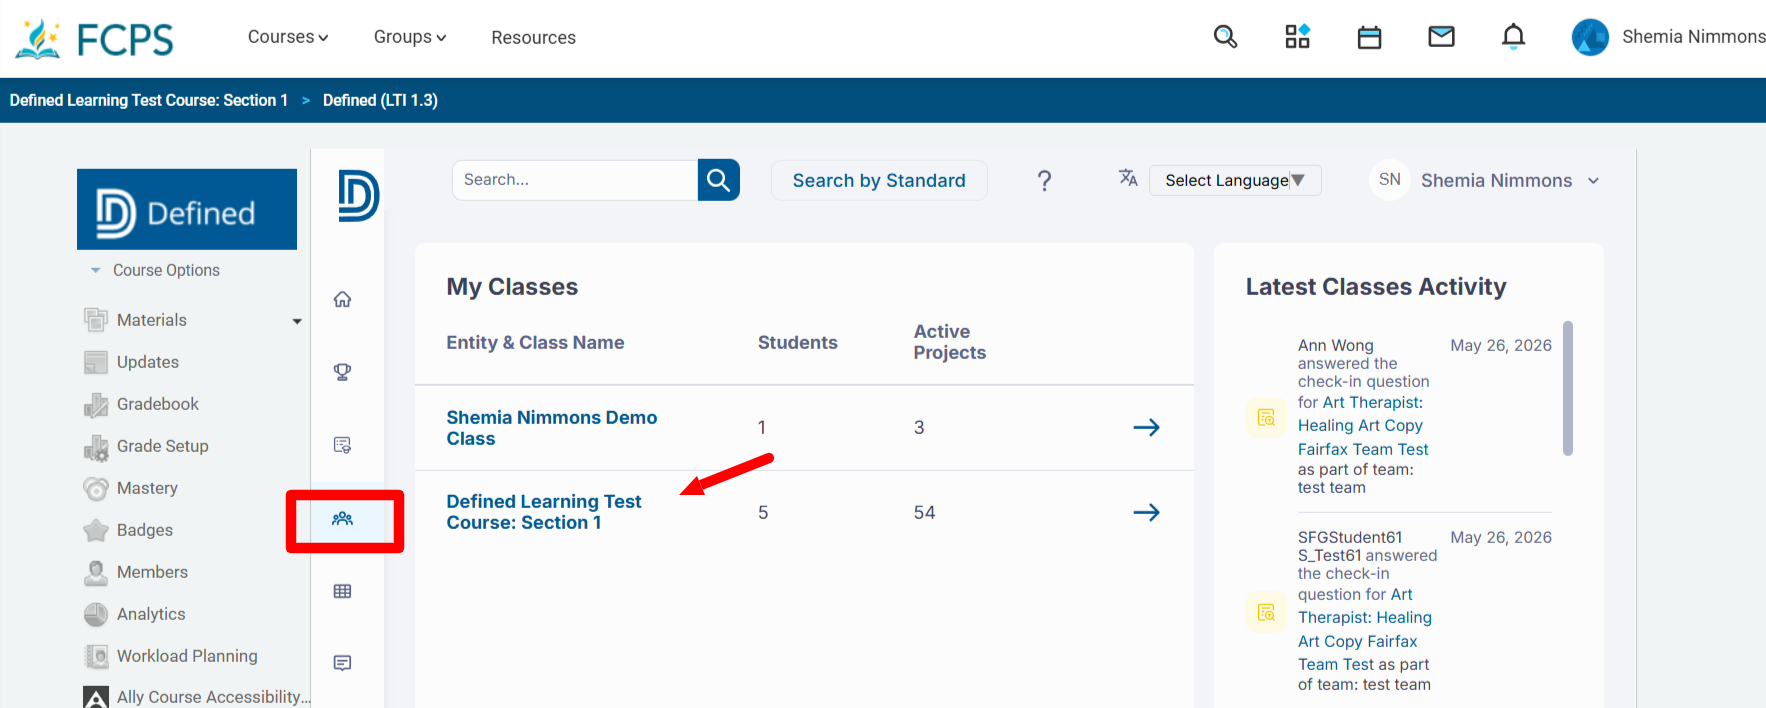Open Shemia Nimmons Demo Class link

(x=551, y=428)
